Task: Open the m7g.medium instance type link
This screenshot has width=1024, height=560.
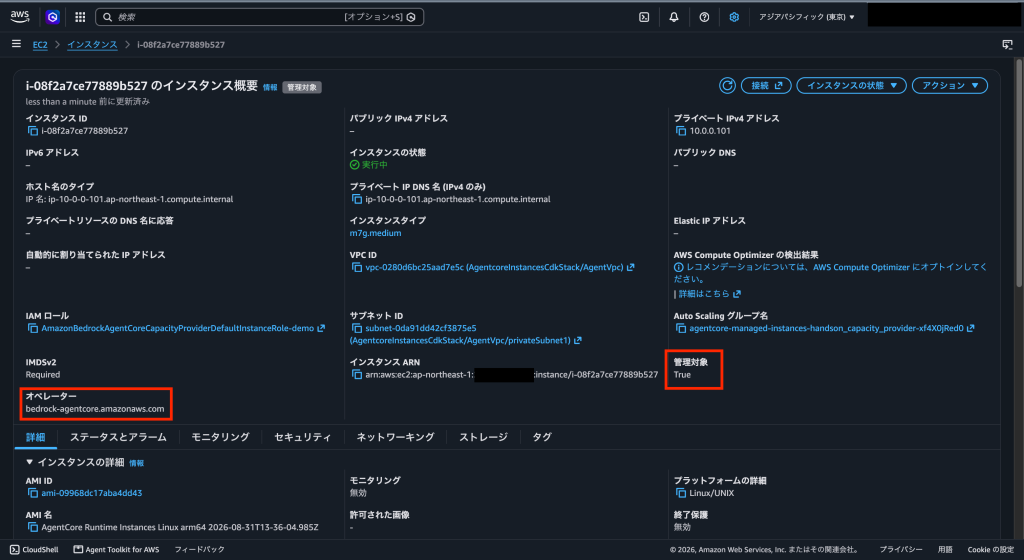Action: (376, 233)
